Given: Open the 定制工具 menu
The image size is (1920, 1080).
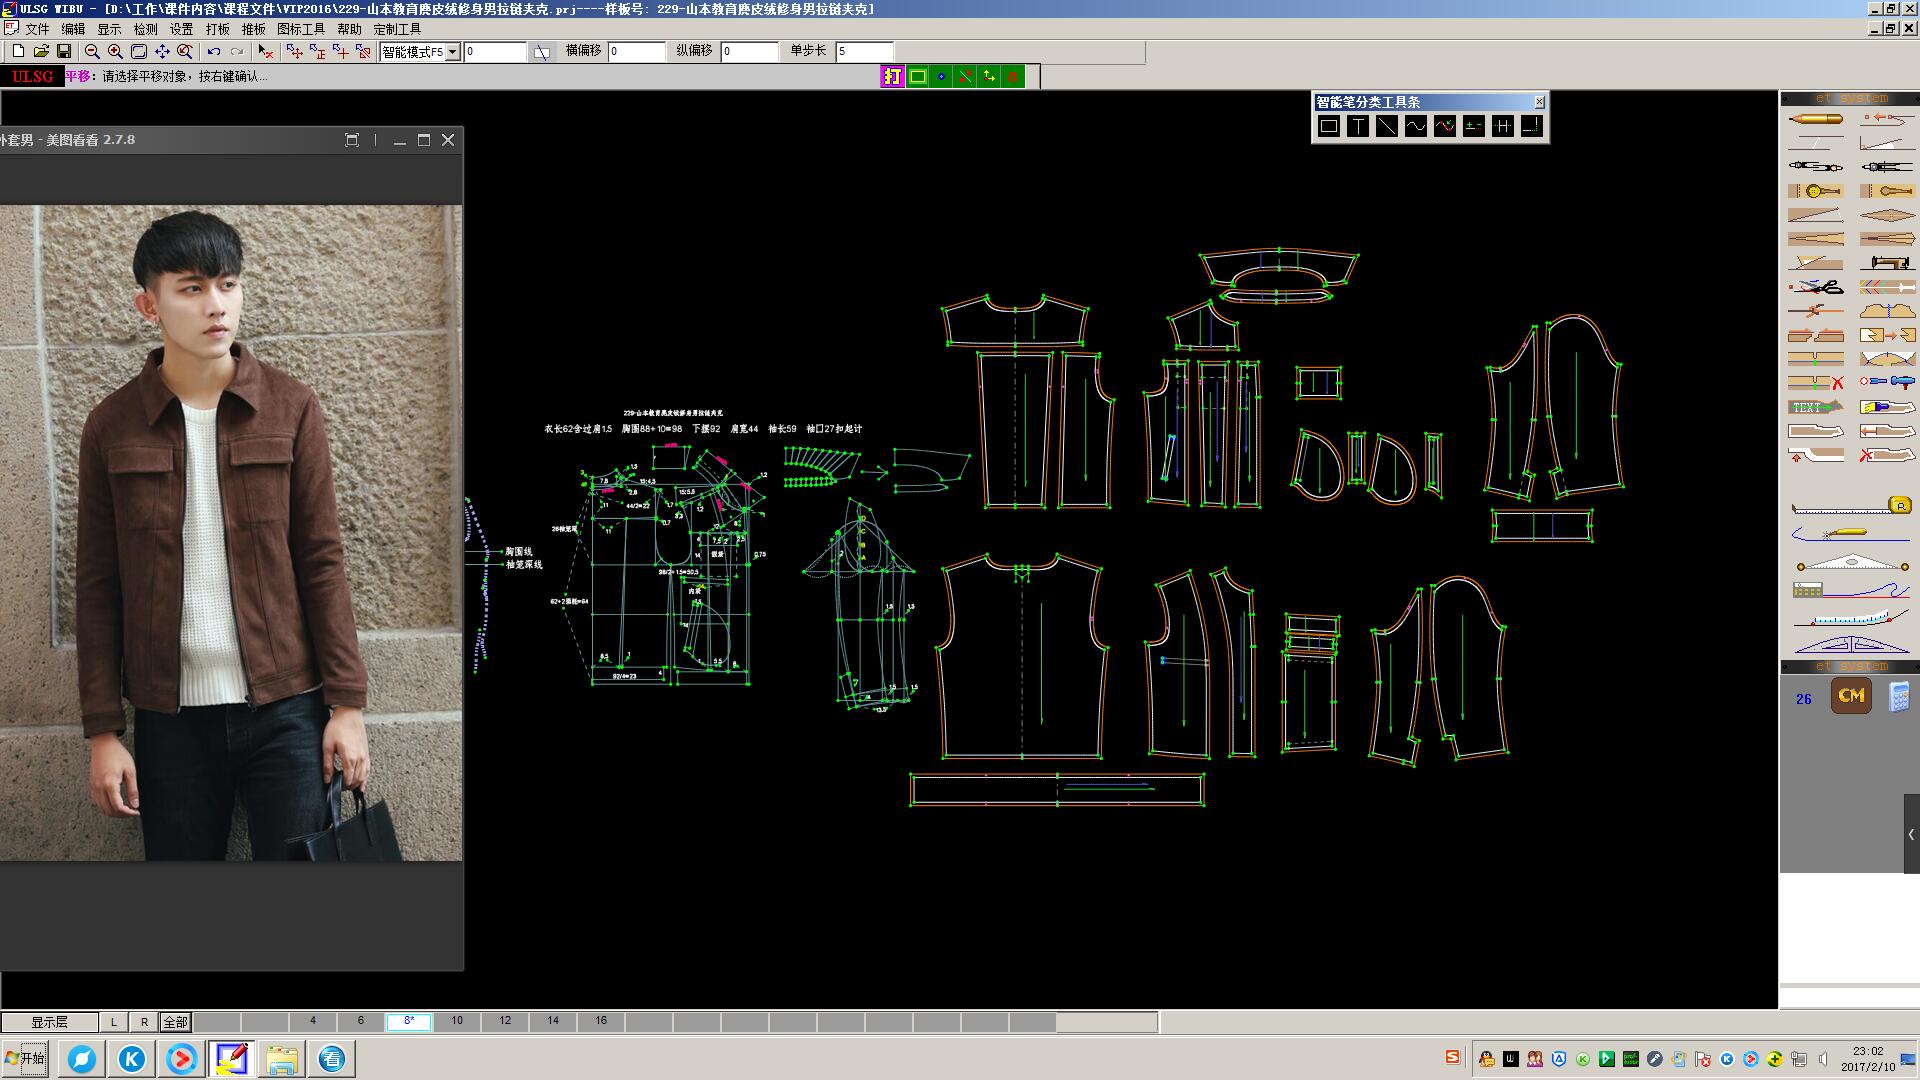Looking at the screenshot, I should click(x=397, y=29).
